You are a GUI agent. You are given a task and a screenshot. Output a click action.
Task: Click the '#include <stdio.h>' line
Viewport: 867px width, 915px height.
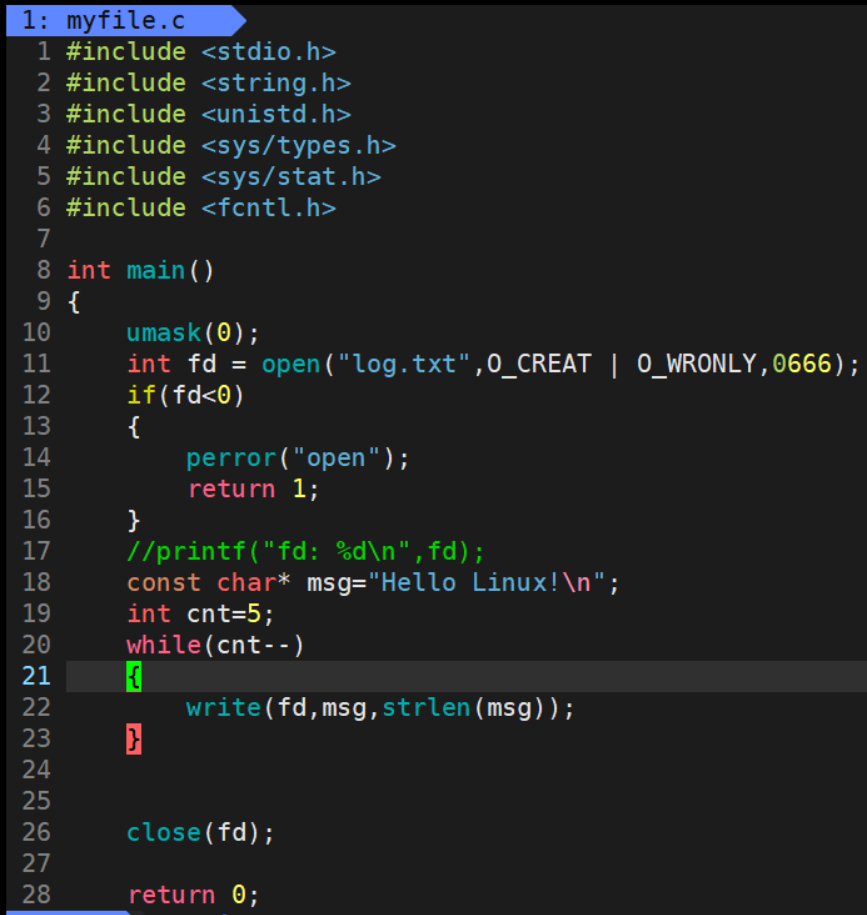pyautogui.click(x=201, y=52)
